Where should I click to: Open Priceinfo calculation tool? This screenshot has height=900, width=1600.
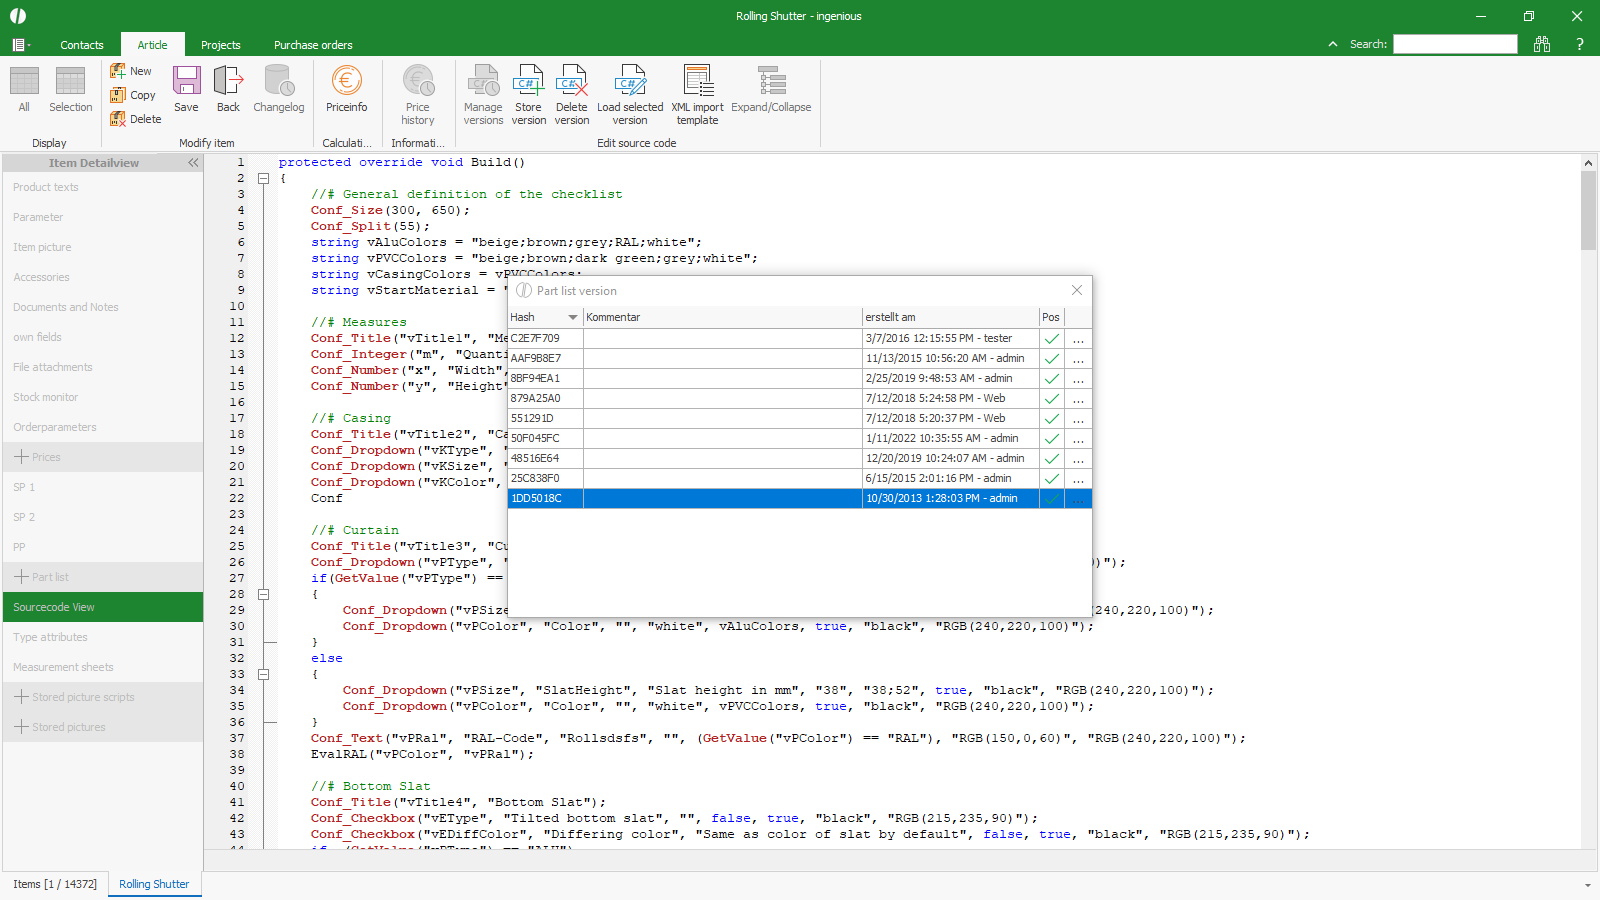tap(346, 90)
